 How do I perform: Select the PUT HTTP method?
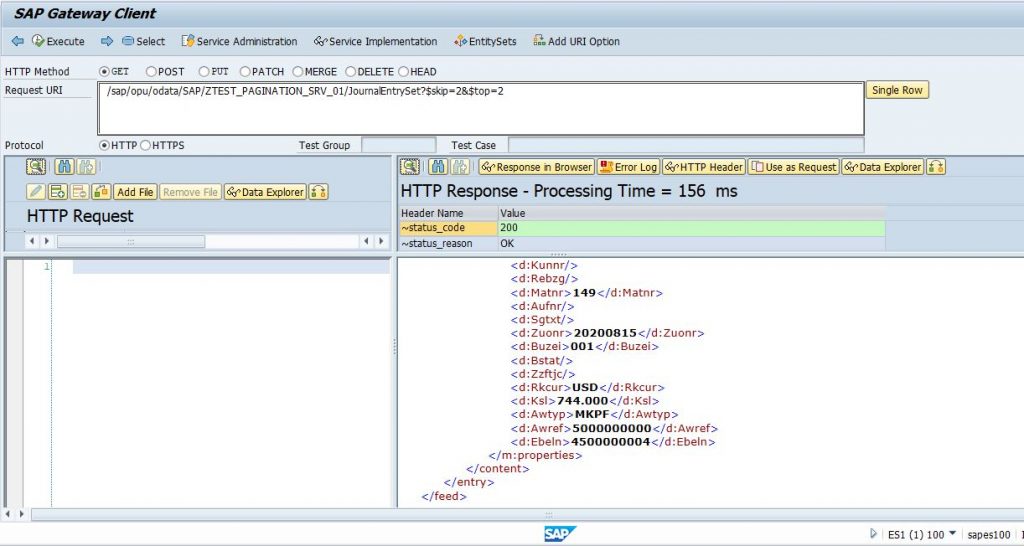tap(204, 72)
